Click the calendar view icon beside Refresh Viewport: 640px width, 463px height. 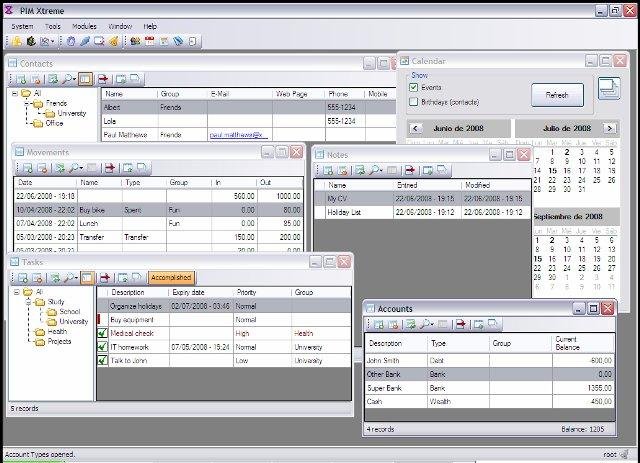(x=608, y=90)
